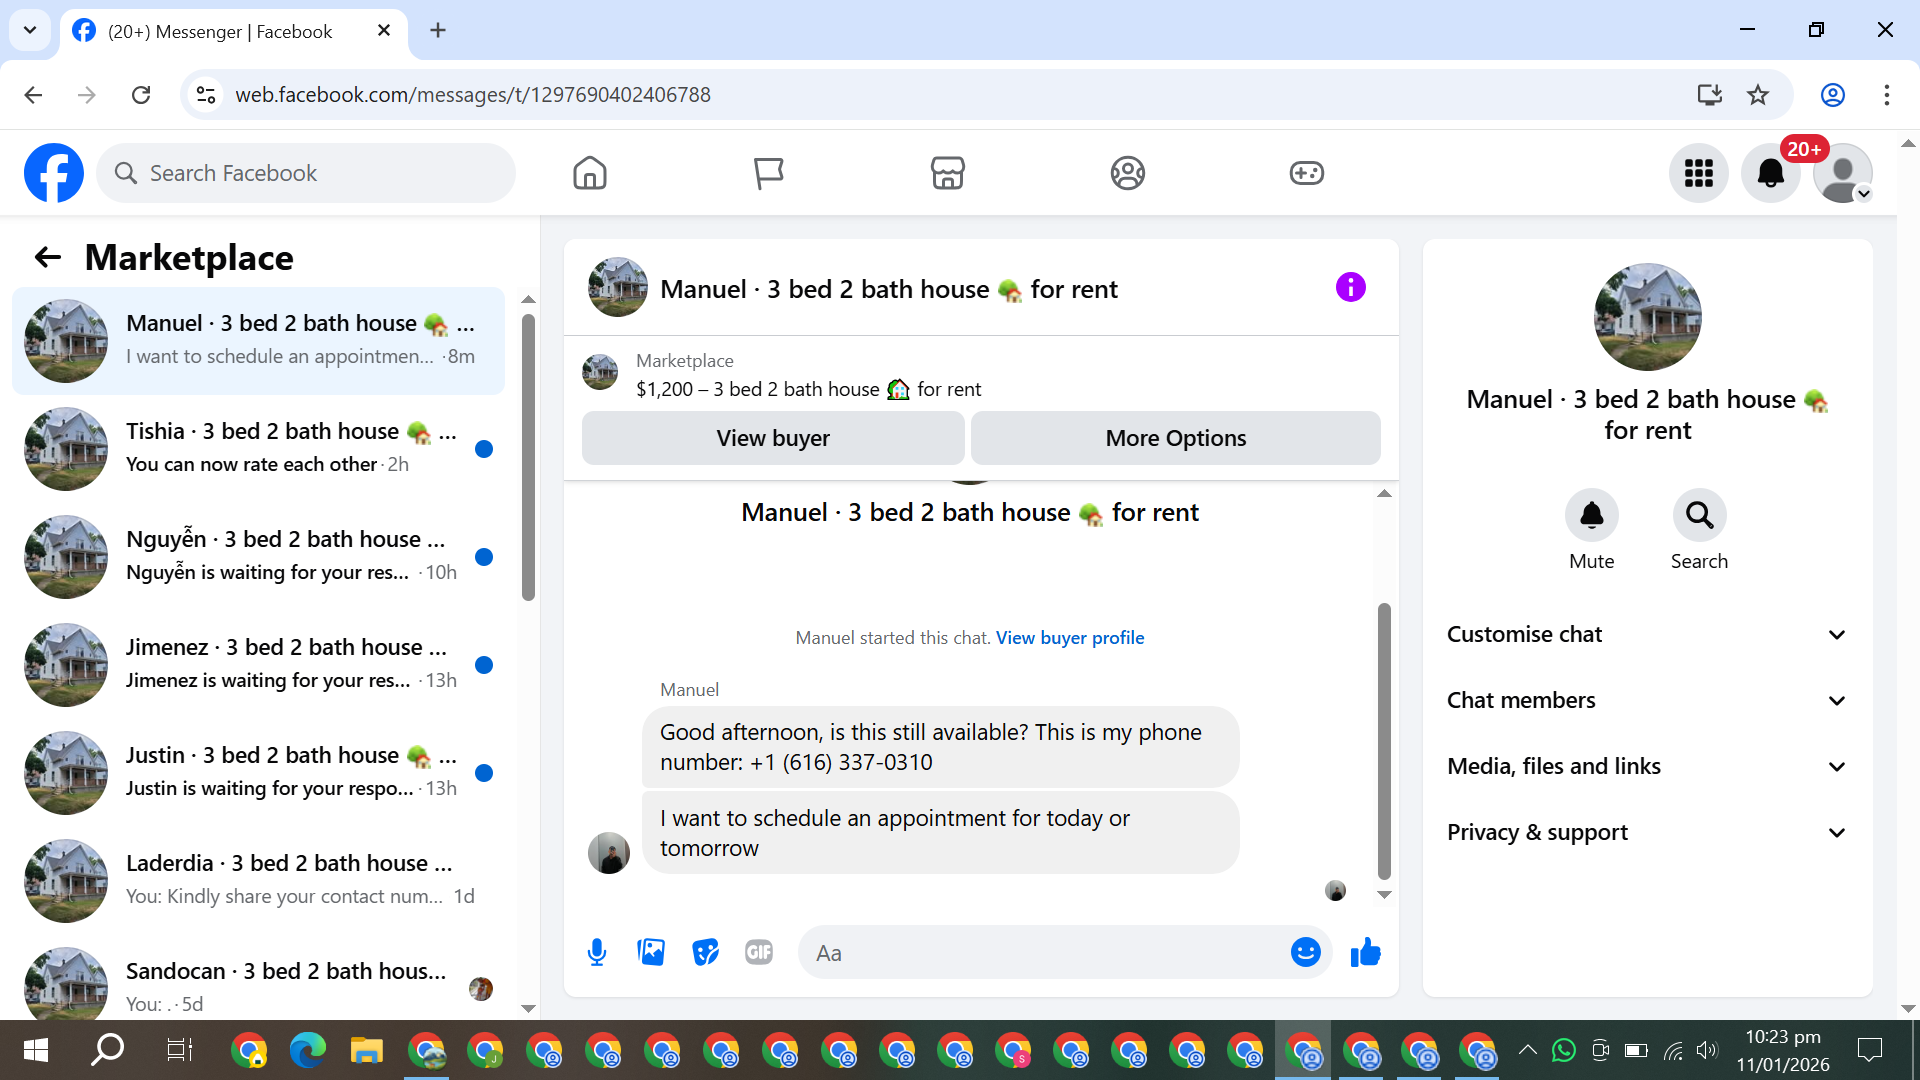Open Laderdia's conversation in the chat list
Viewport: 1920px width, 1080px height.
click(258, 881)
